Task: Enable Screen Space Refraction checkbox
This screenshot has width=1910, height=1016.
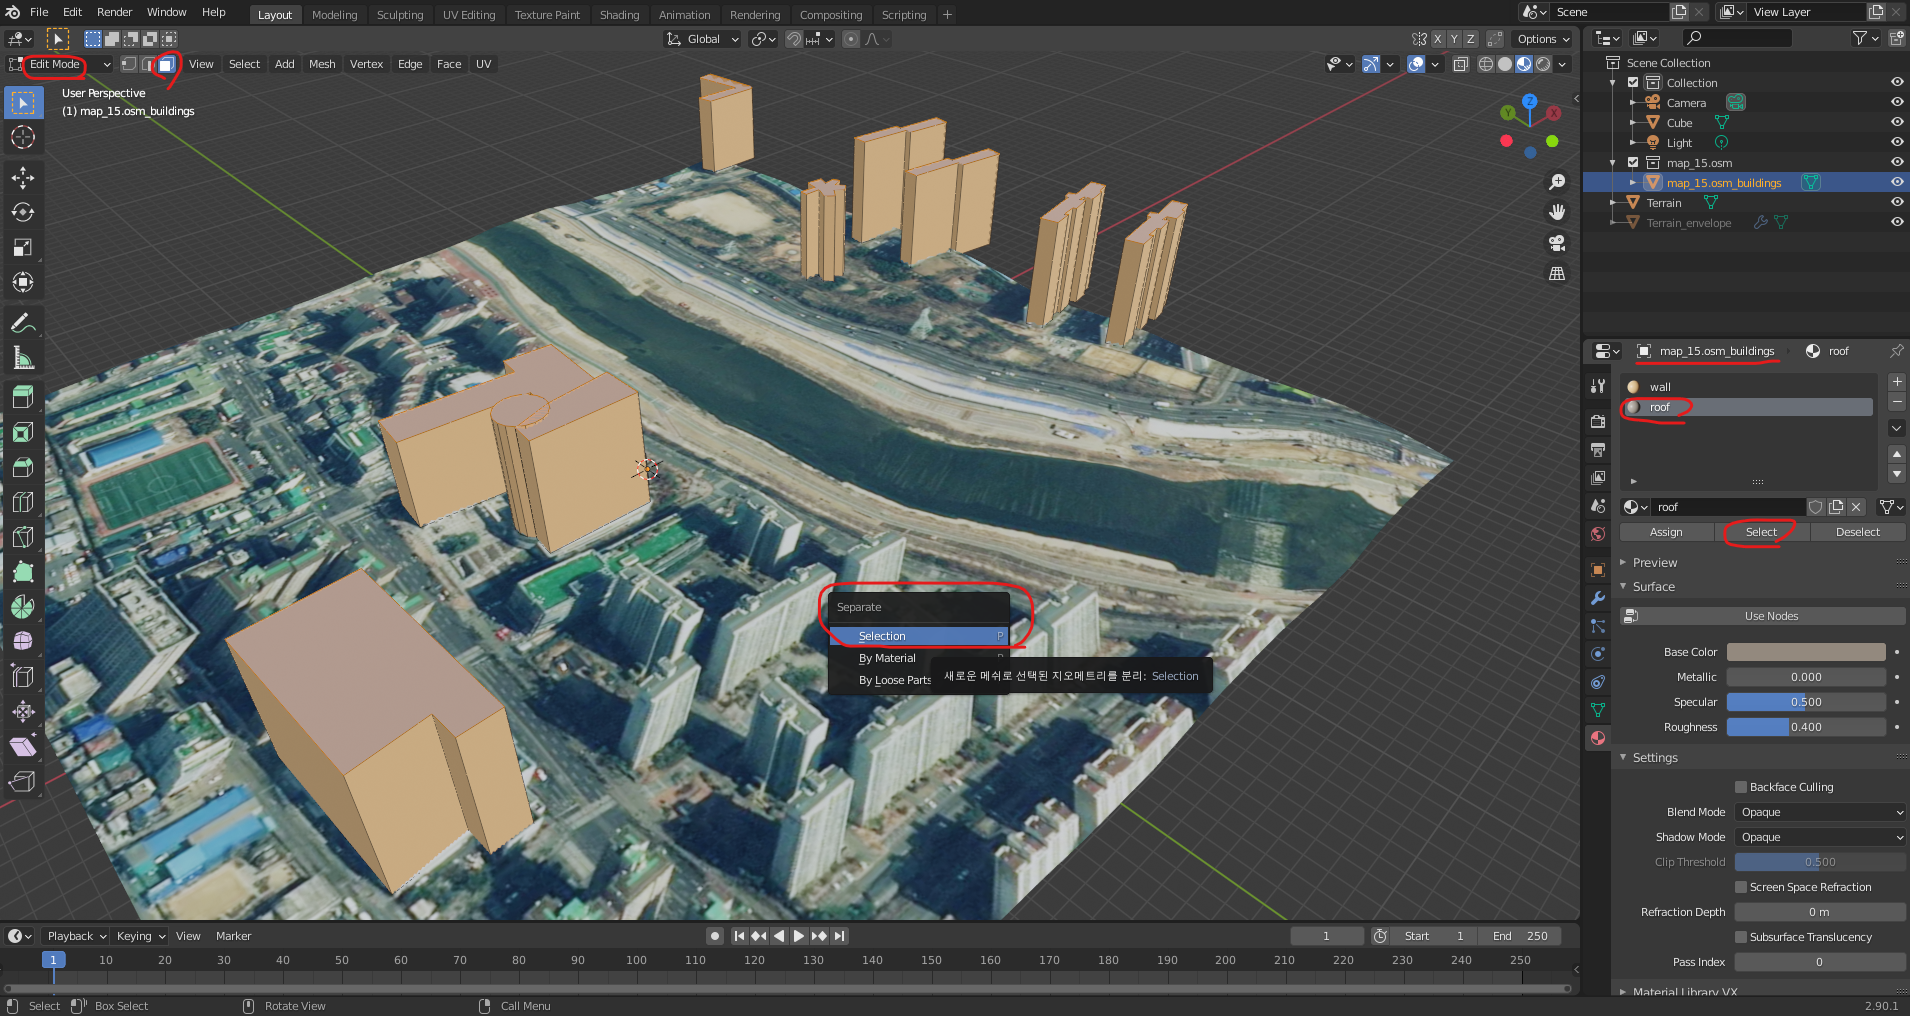Action: click(x=1741, y=887)
